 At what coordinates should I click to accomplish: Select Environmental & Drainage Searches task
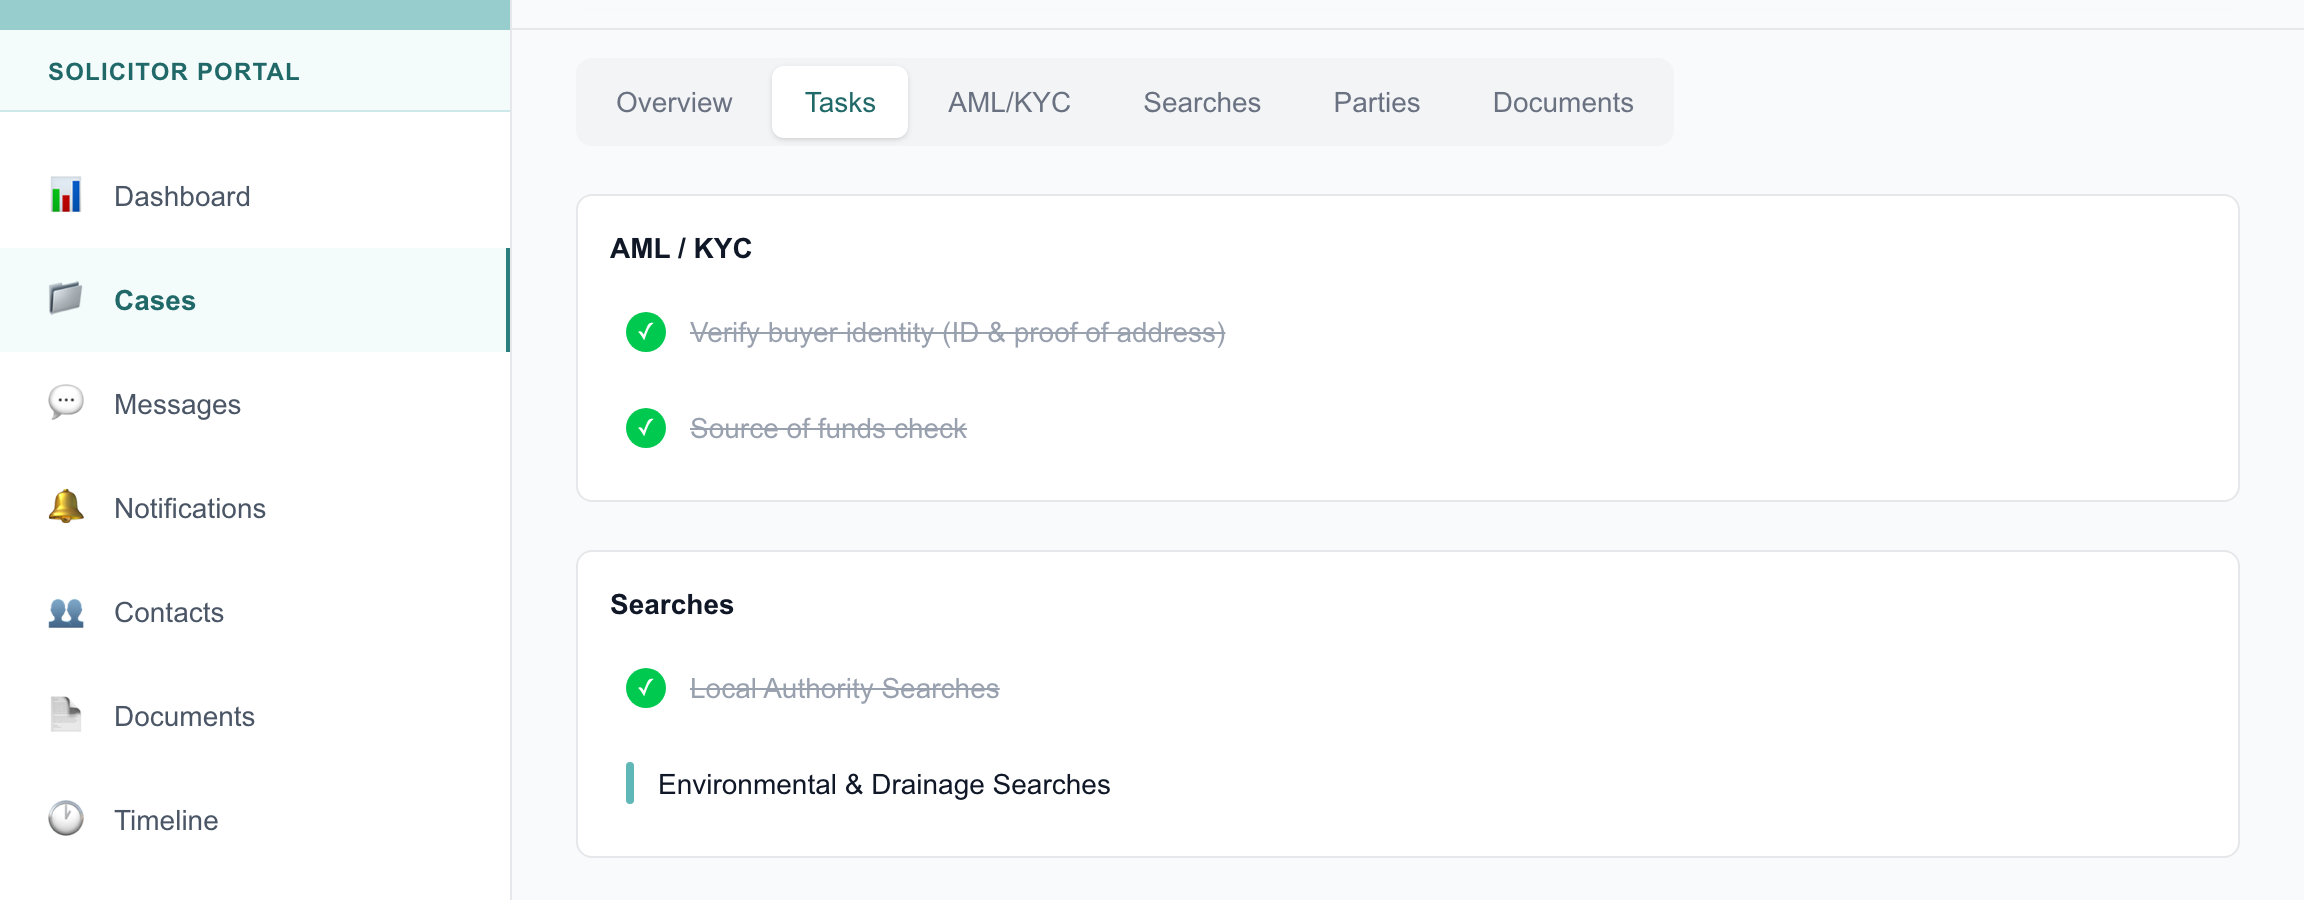point(884,784)
